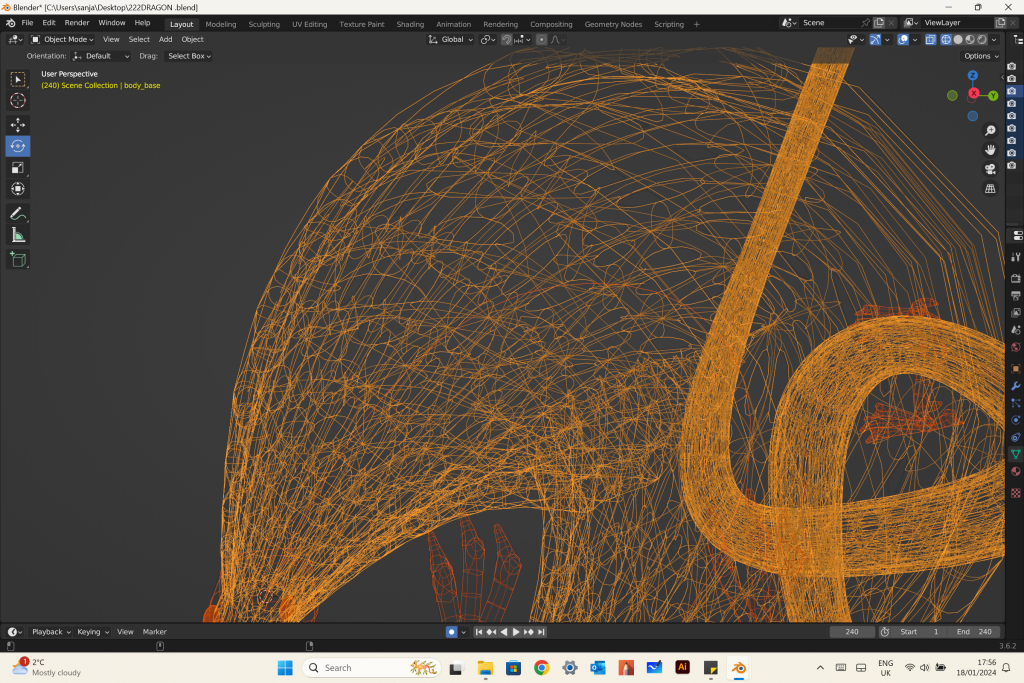The width and height of the screenshot is (1024, 683).
Task: Open viewport shading options arrow
Action: (994, 40)
